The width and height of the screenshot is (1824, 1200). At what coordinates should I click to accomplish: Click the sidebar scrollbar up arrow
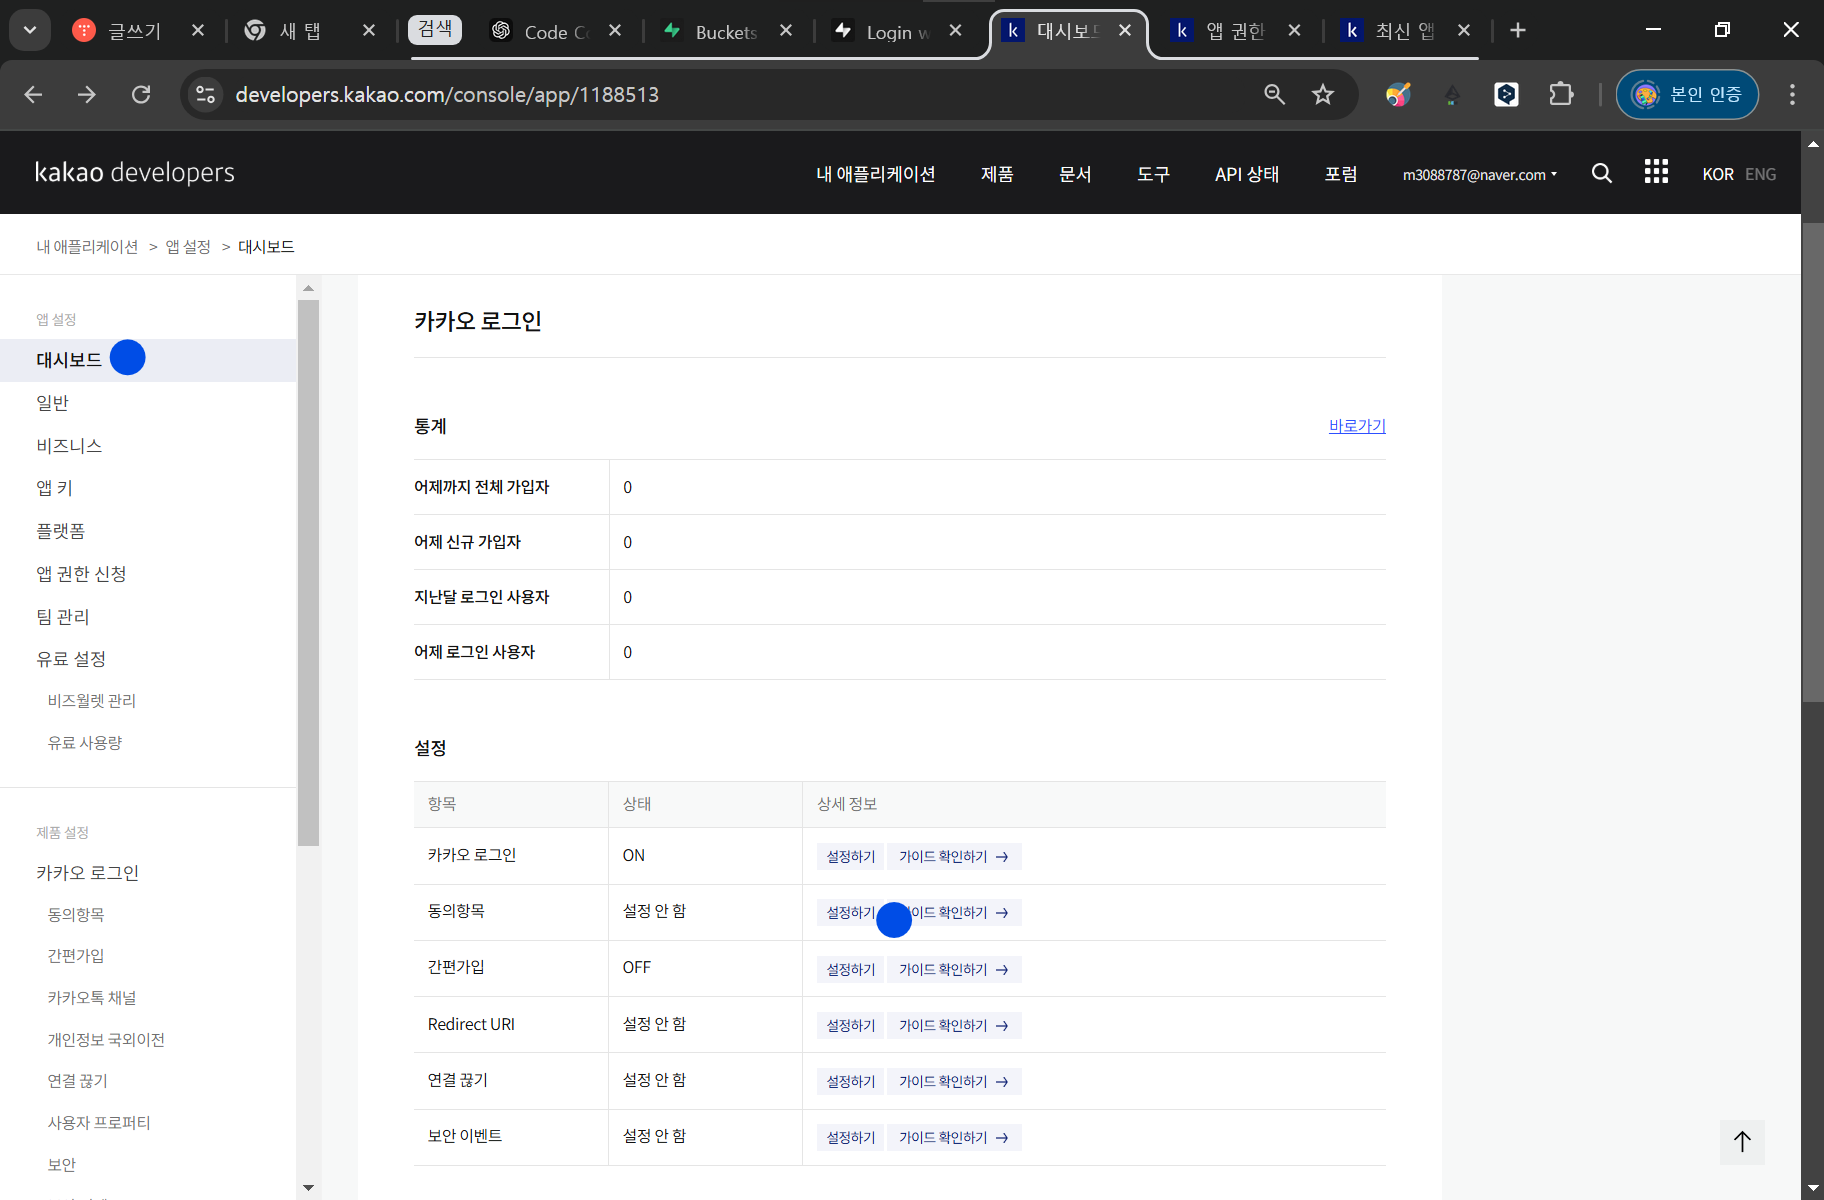308,288
